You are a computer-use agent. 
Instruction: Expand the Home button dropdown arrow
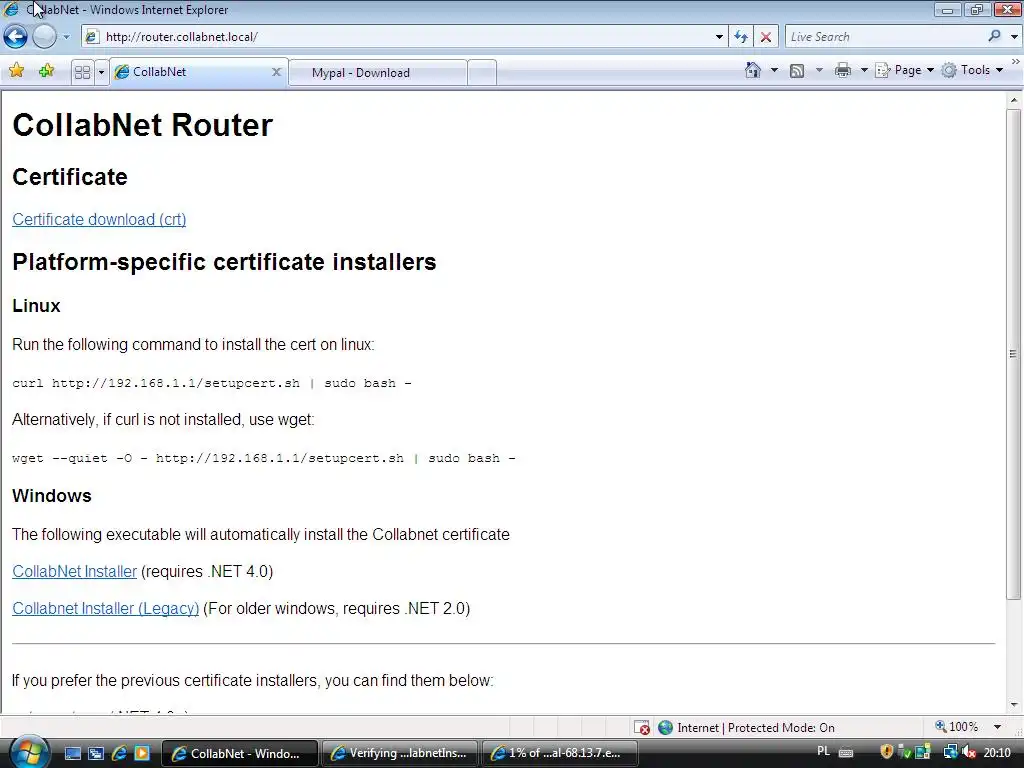775,70
